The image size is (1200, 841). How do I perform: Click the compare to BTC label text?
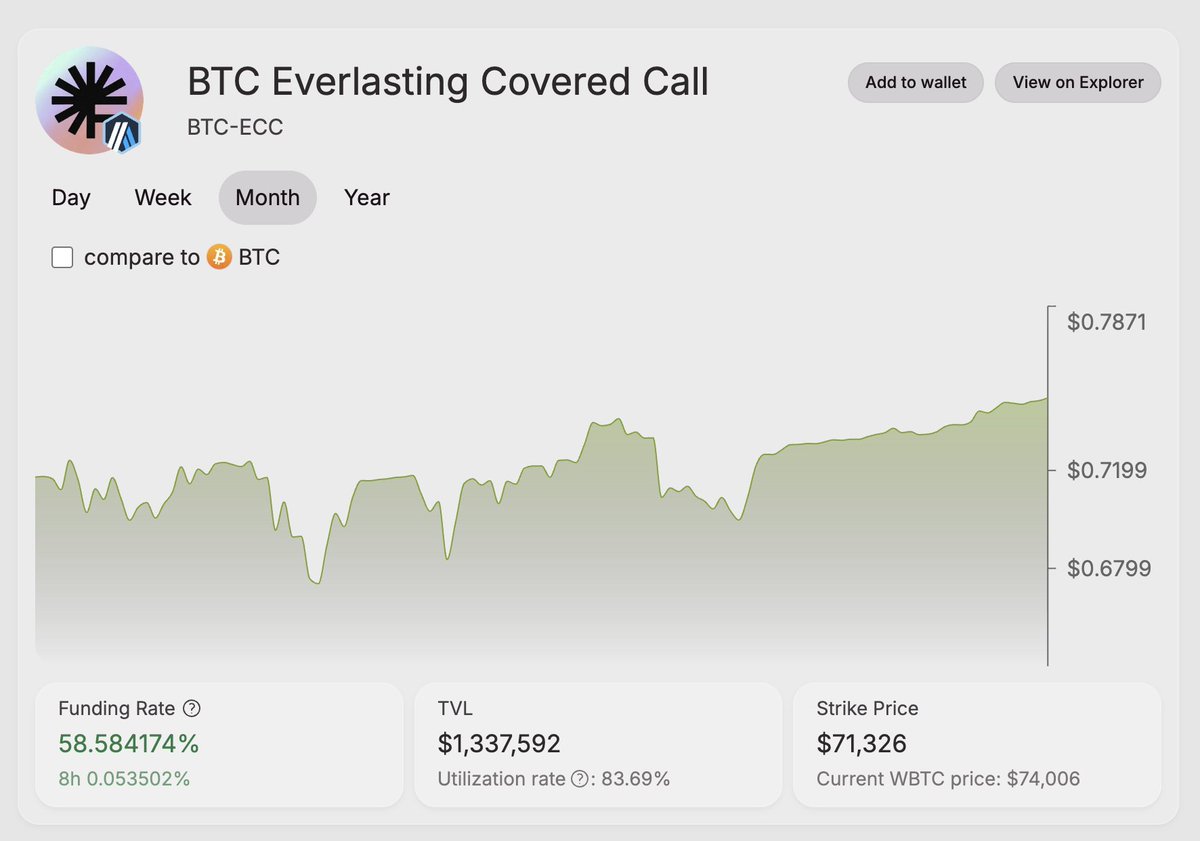[x=182, y=258]
